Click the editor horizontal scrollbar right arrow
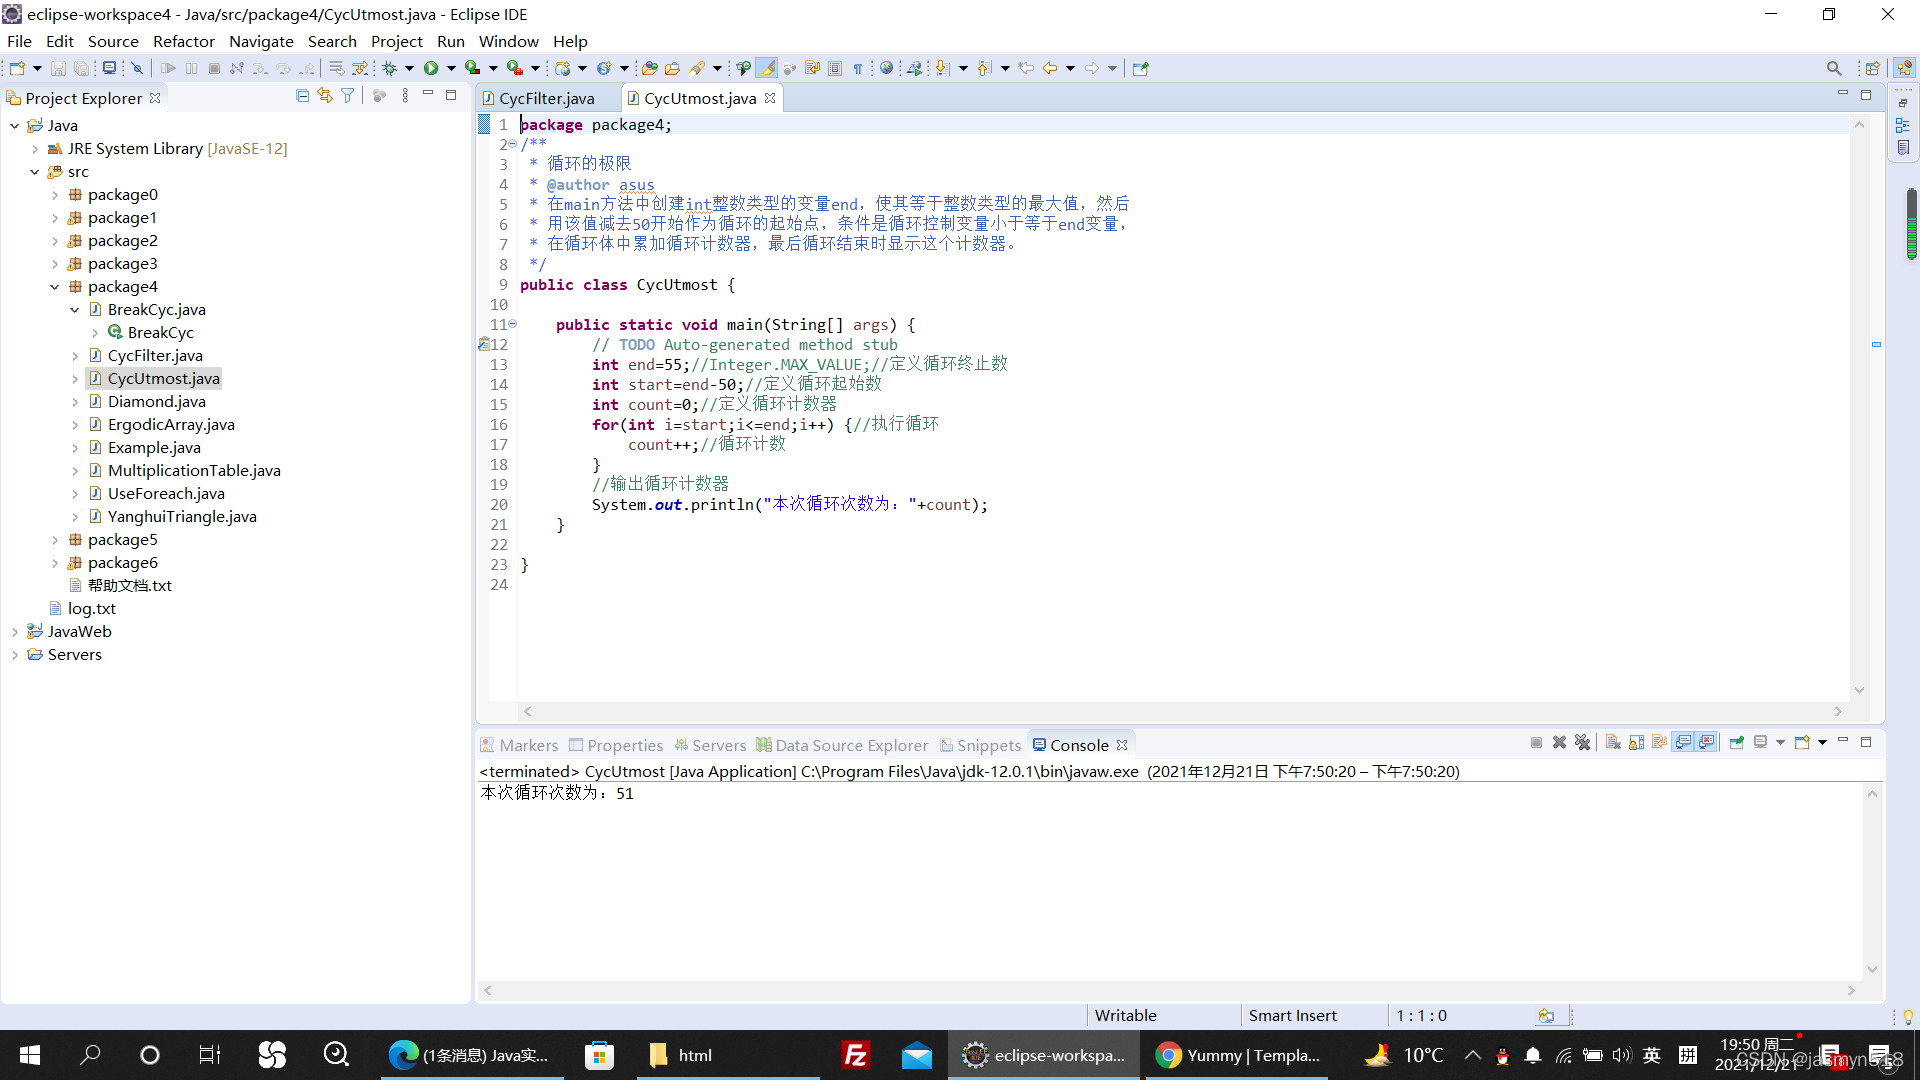This screenshot has width=1920, height=1080. (x=1838, y=712)
